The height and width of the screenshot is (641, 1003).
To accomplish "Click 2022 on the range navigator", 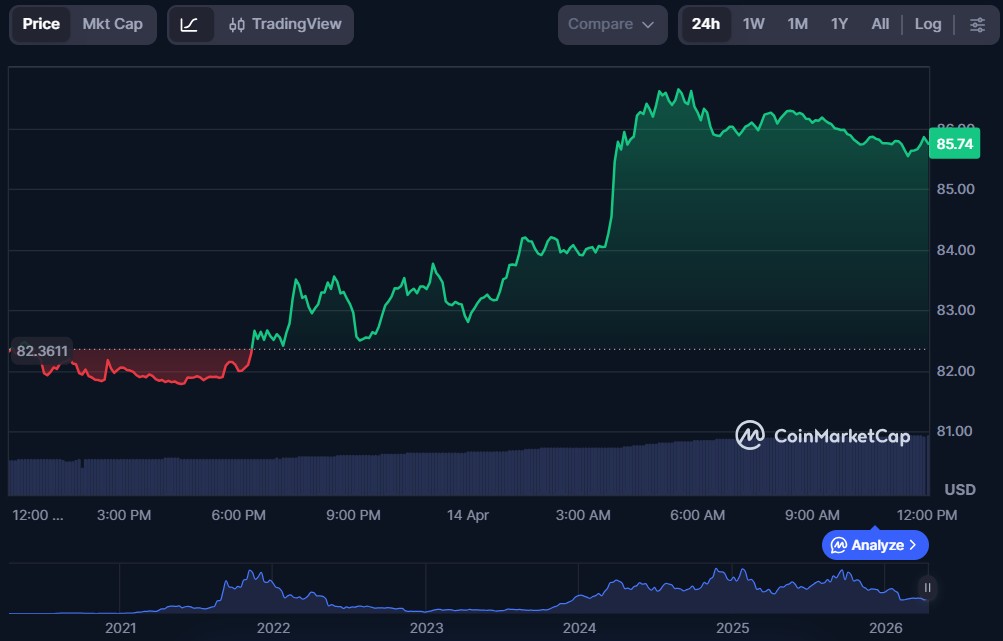I will (273, 628).
